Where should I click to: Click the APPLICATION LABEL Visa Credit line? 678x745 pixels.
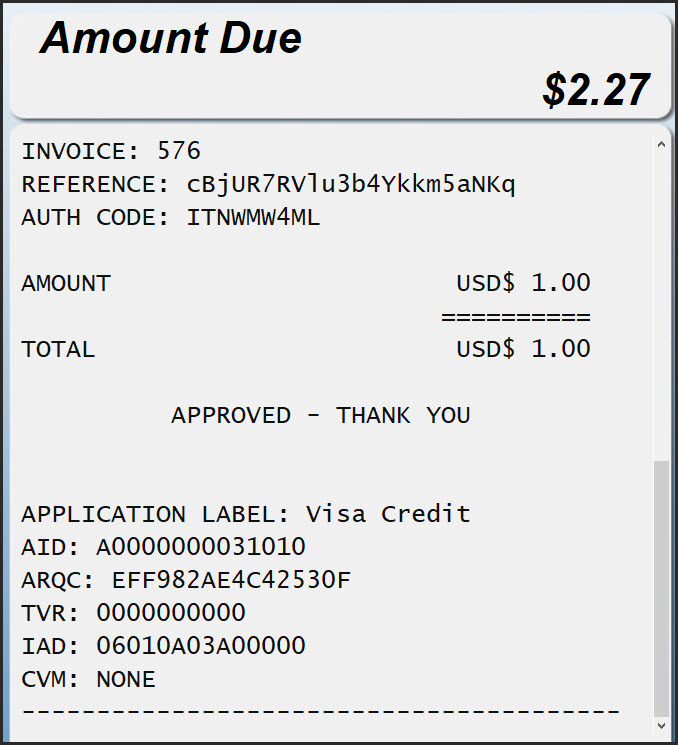(x=246, y=514)
